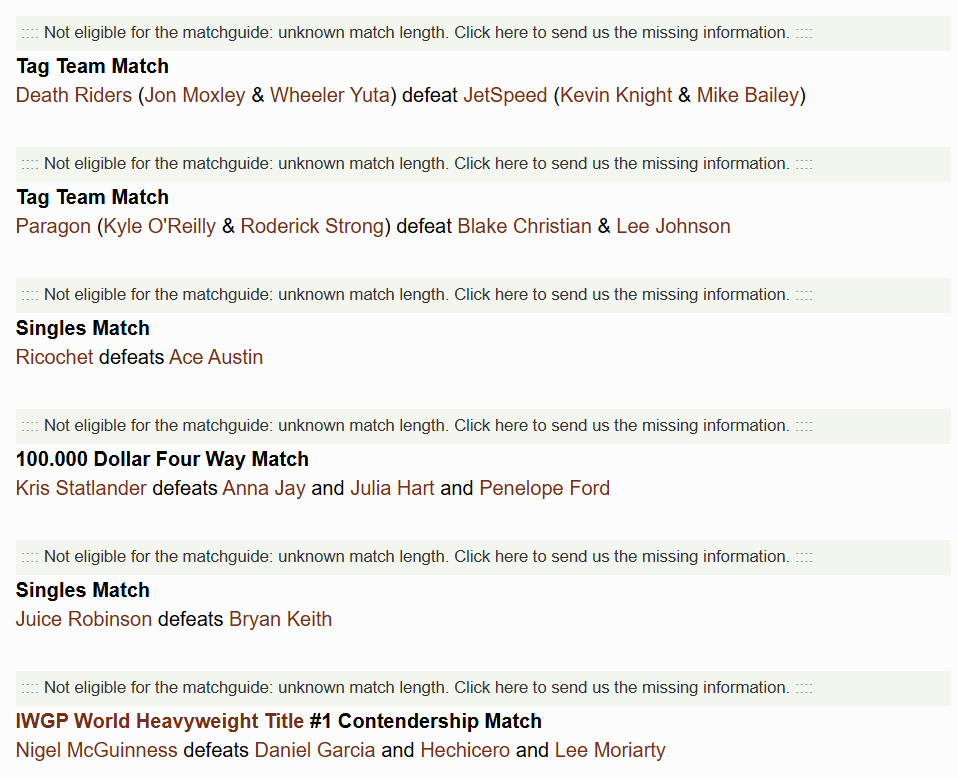The height and width of the screenshot is (778, 958).
Task: Open Lee Johnson's profile link
Action: 673,226
